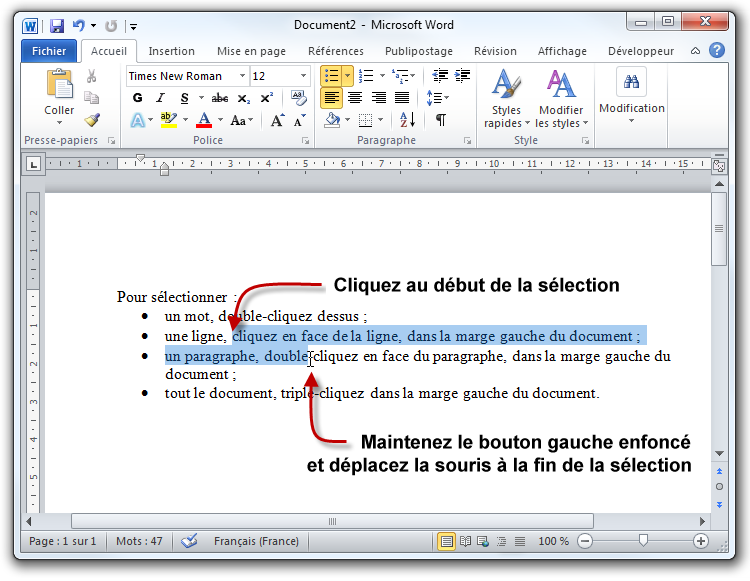Apply superscript formatting
Screen dimensions: 750x581
click(x=266, y=98)
